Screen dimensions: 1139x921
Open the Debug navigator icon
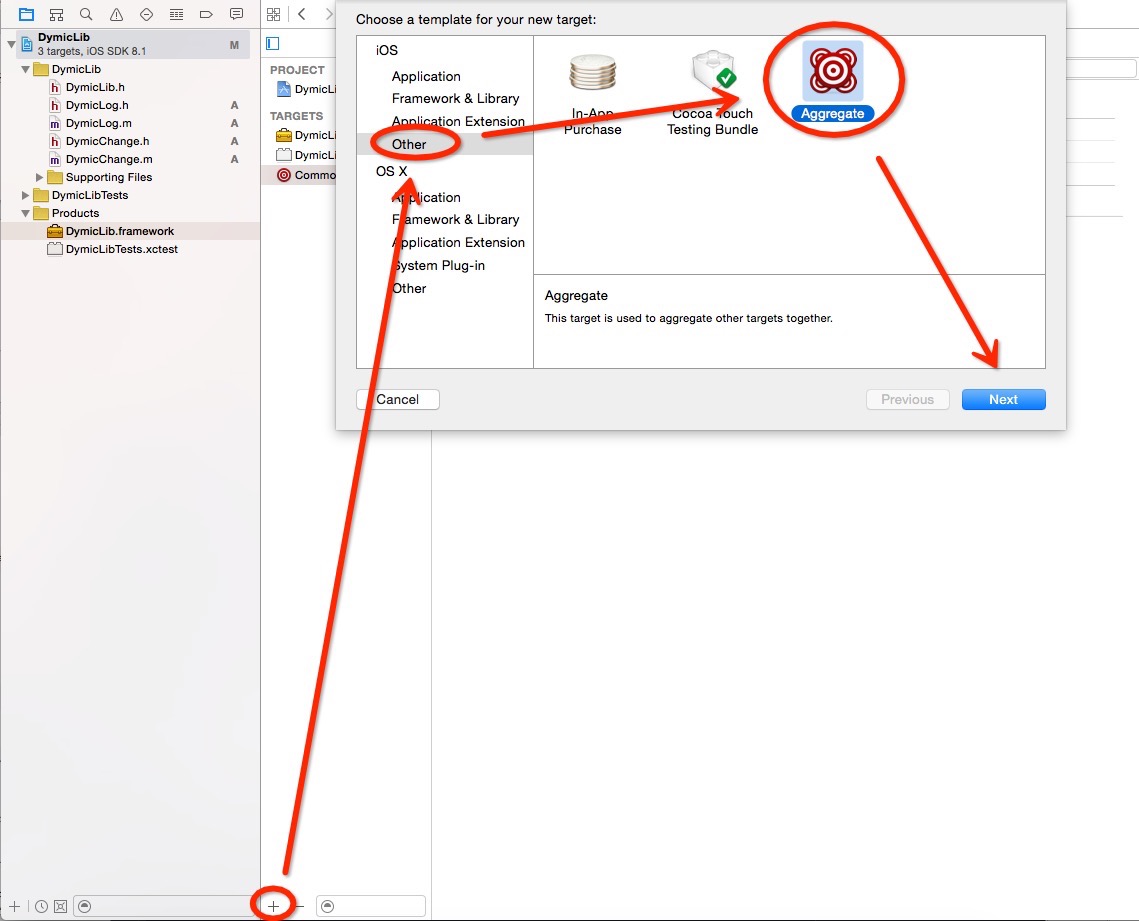point(177,14)
